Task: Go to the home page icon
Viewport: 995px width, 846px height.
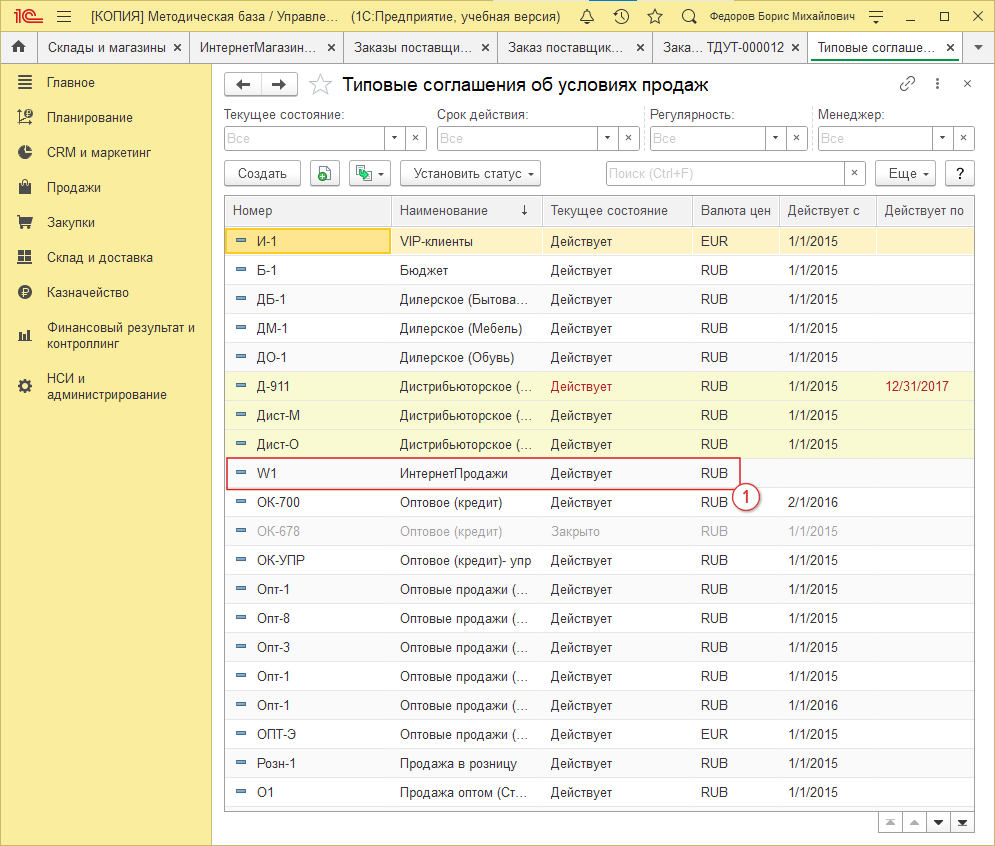Action: click(18, 47)
